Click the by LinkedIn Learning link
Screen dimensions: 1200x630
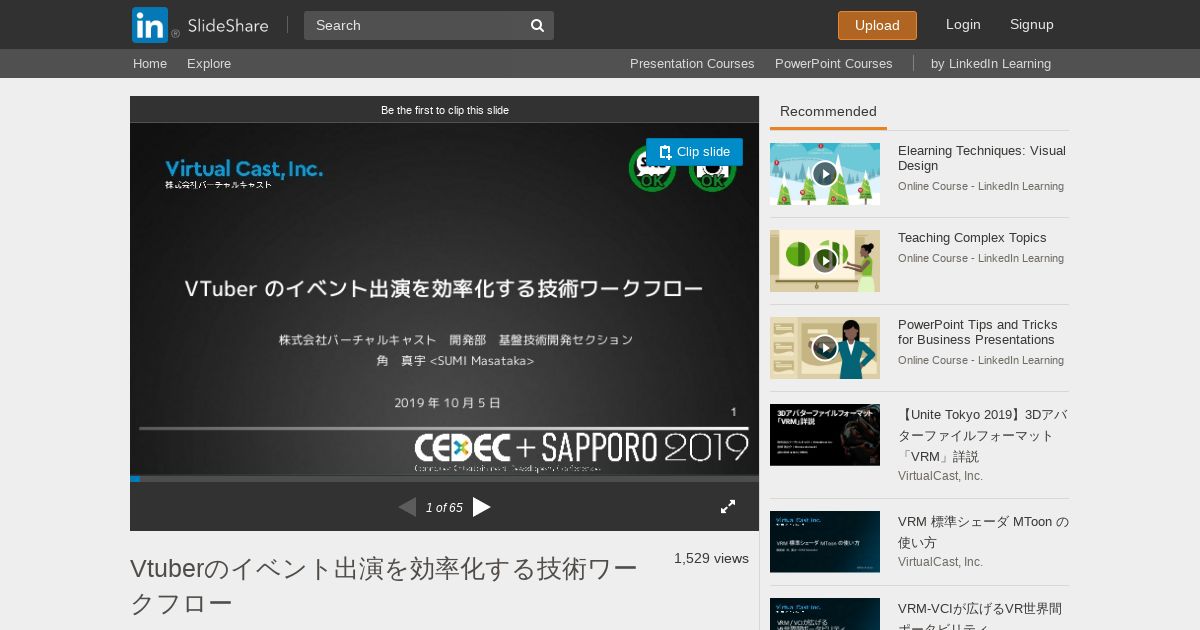tap(991, 63)
